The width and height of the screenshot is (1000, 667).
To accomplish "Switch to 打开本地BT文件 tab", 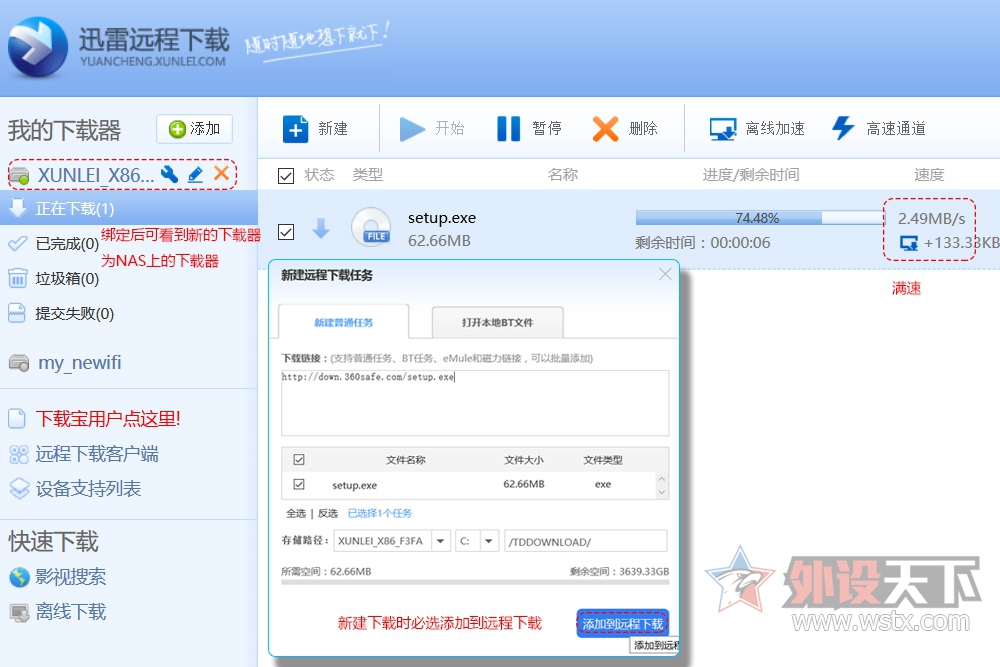I will (x=497, y=323).
